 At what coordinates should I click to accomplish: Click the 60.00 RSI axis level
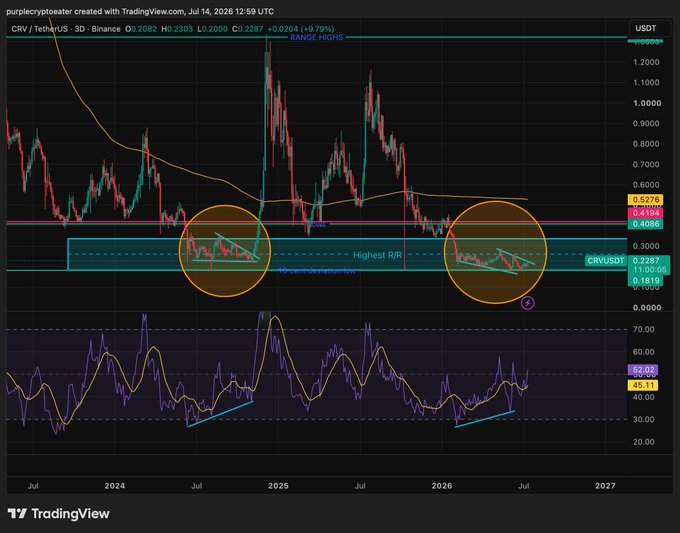[x=644, y=352]
